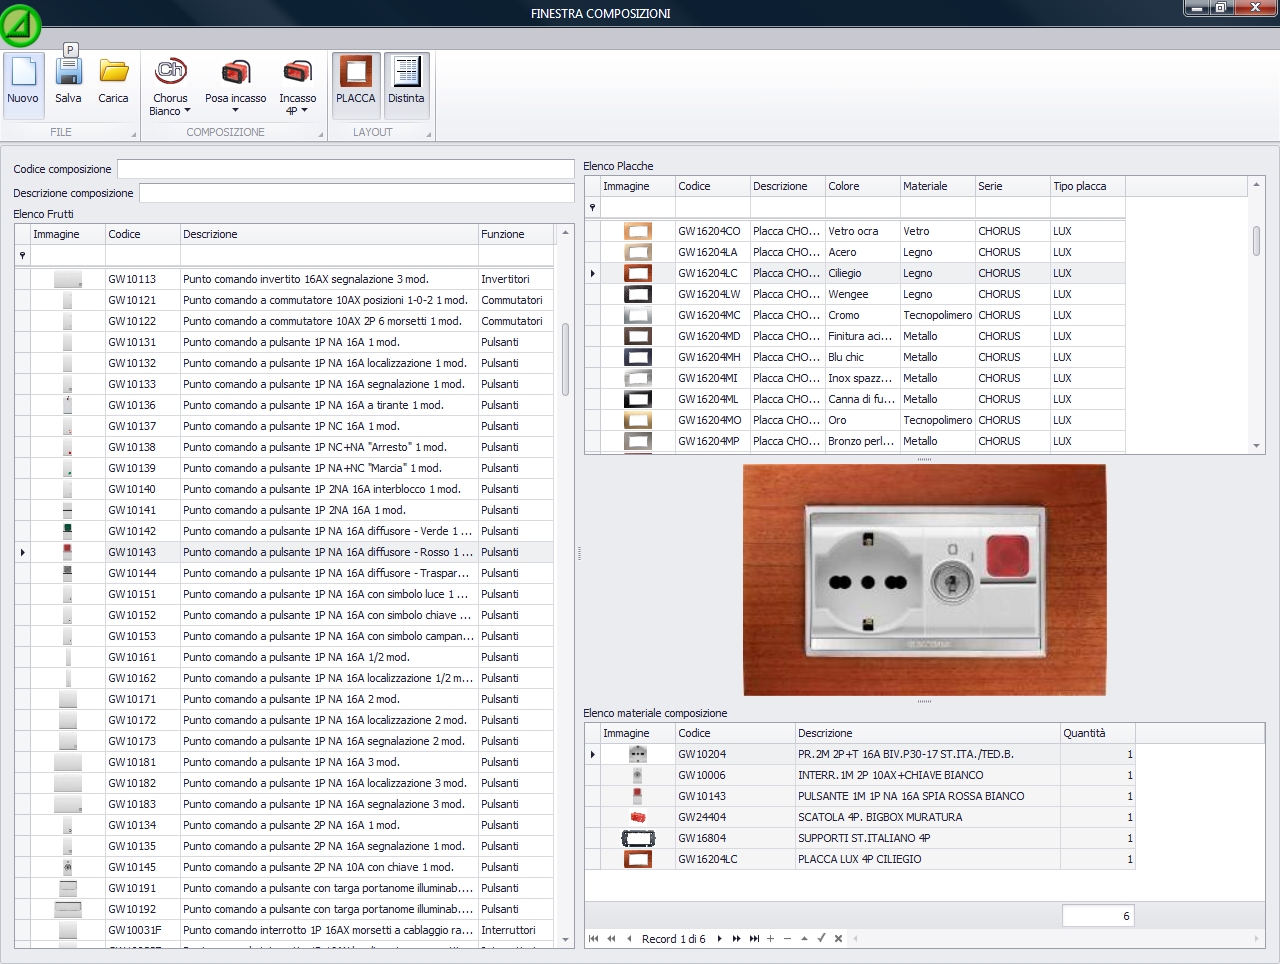Click the Oro GW16204MO plate thumbnail

[x=638, y=420]
